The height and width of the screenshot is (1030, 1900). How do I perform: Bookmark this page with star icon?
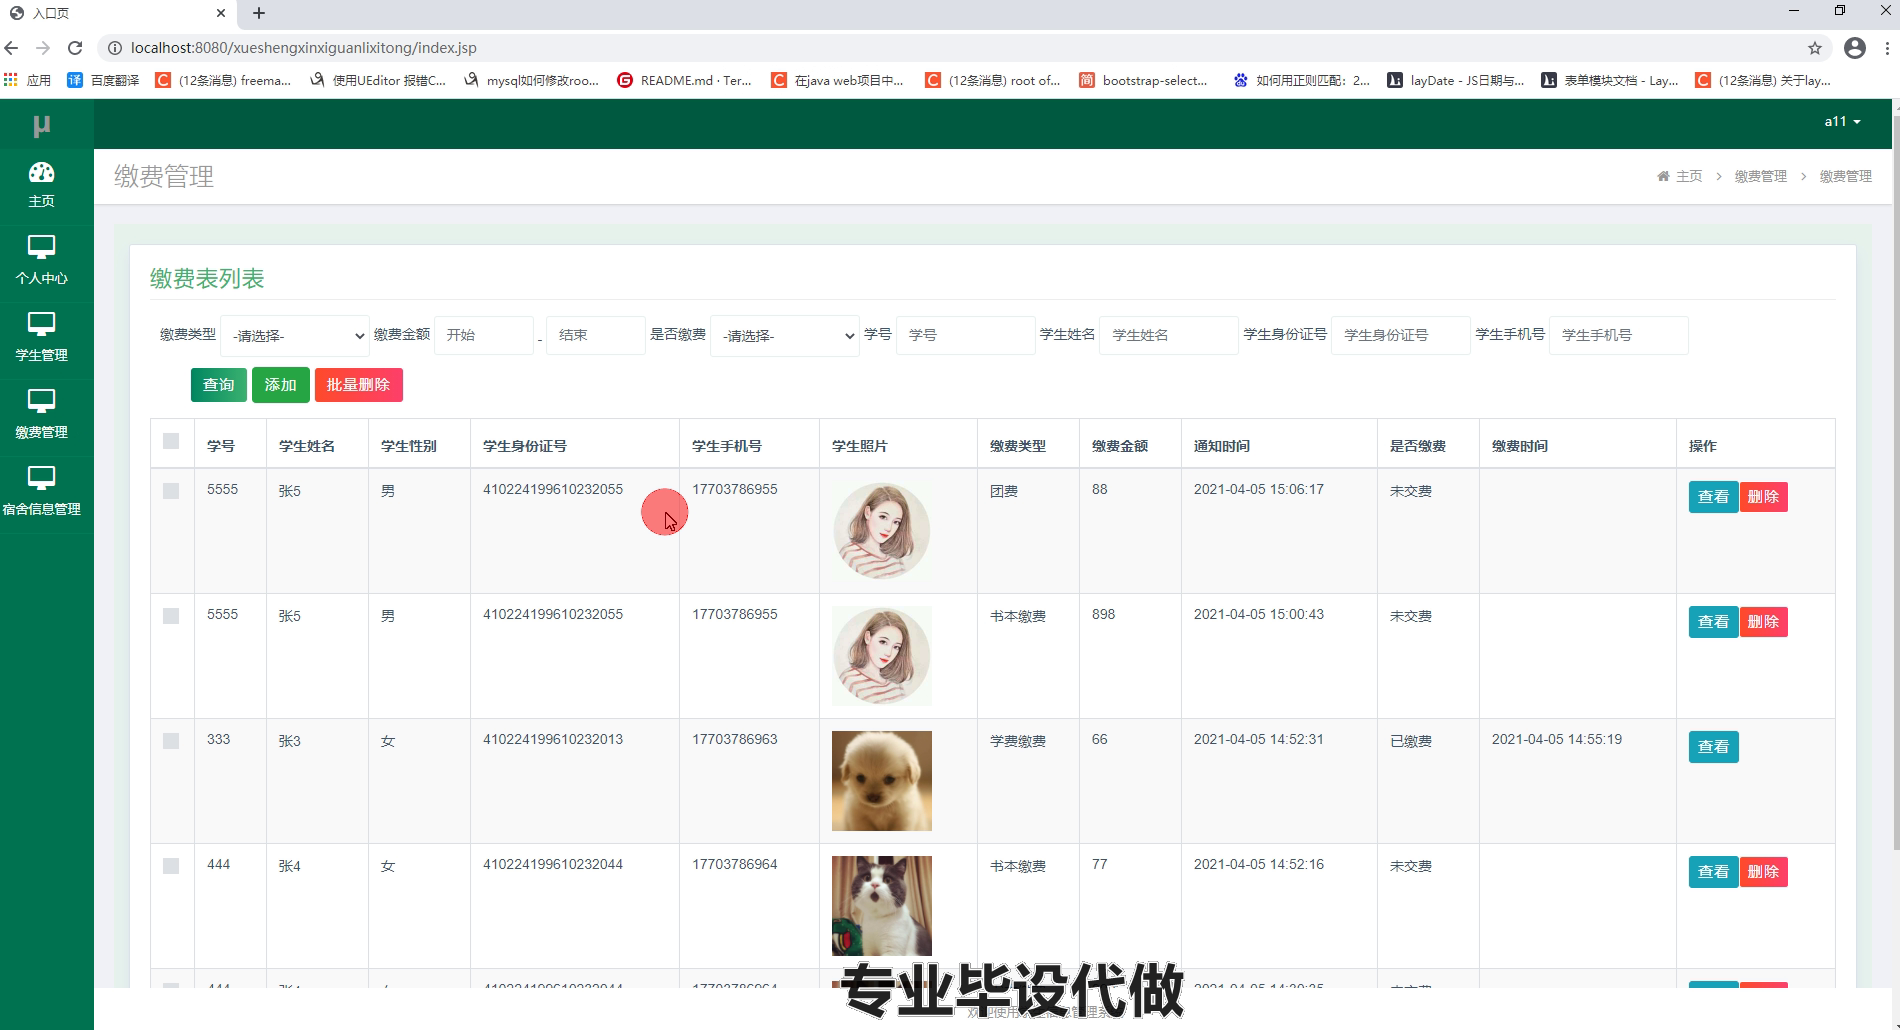pos(1815,48)
